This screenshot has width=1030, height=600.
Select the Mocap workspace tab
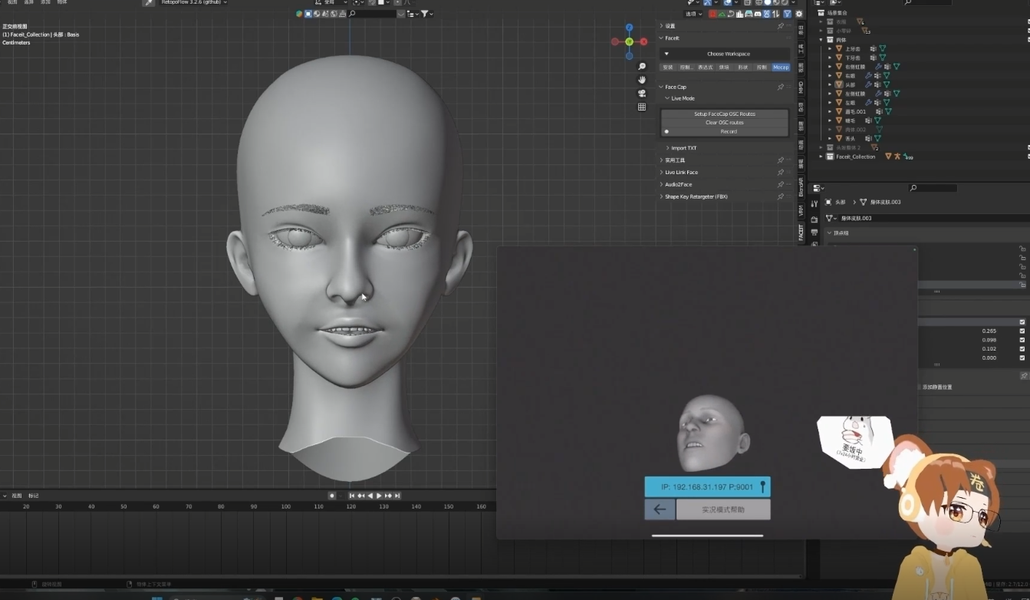[780, 68]
